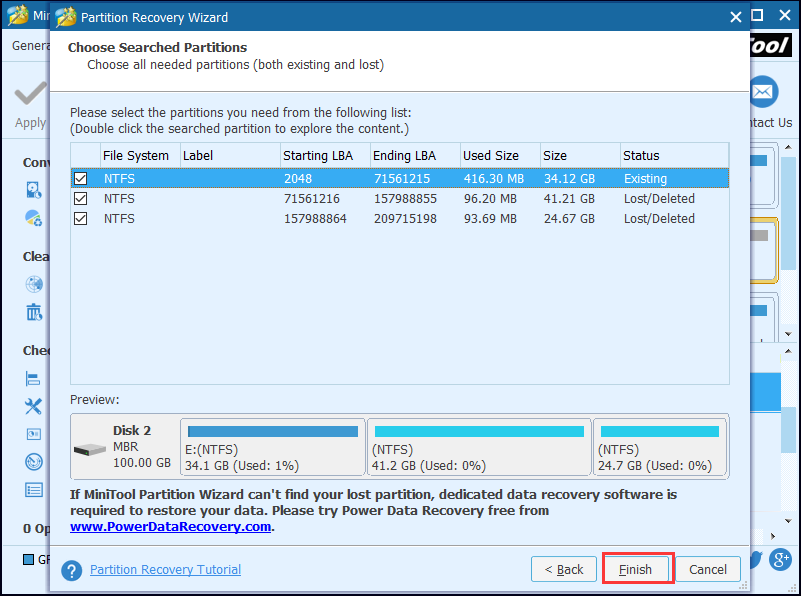Image resolution: width=801 pixels, height=596 pixels.
Task: Click the trash bin icon in sidebar
Action: tap(34, 312)
